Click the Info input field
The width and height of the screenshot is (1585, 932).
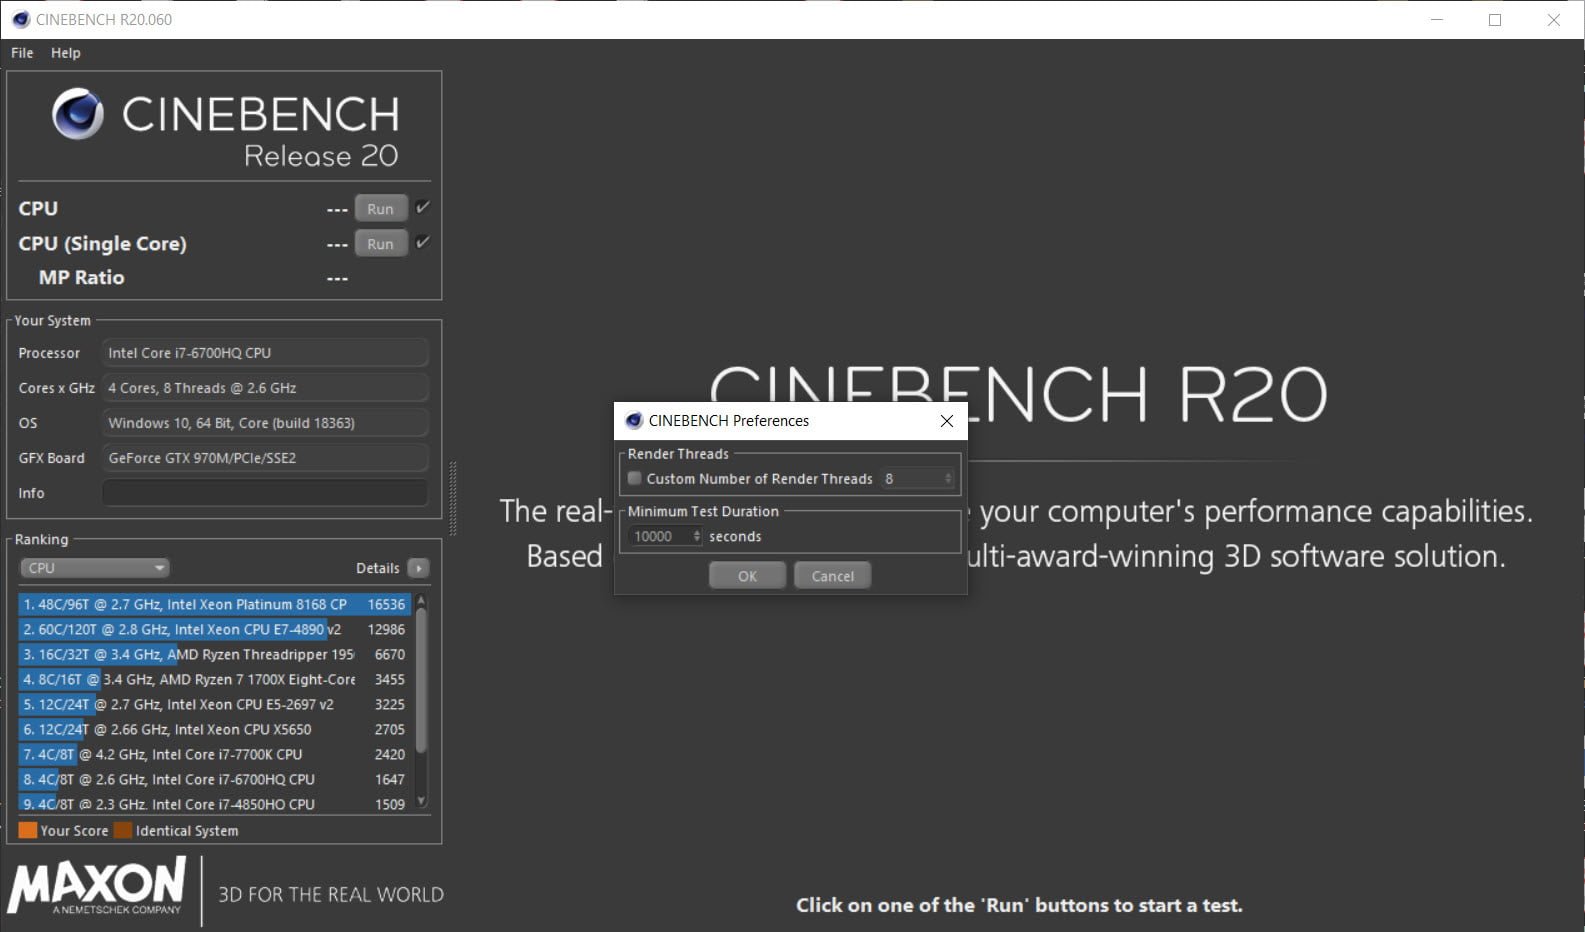265,493
